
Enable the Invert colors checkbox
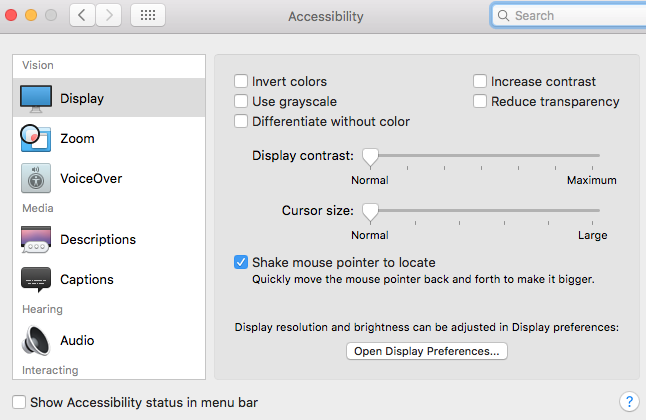click(241, 81)
